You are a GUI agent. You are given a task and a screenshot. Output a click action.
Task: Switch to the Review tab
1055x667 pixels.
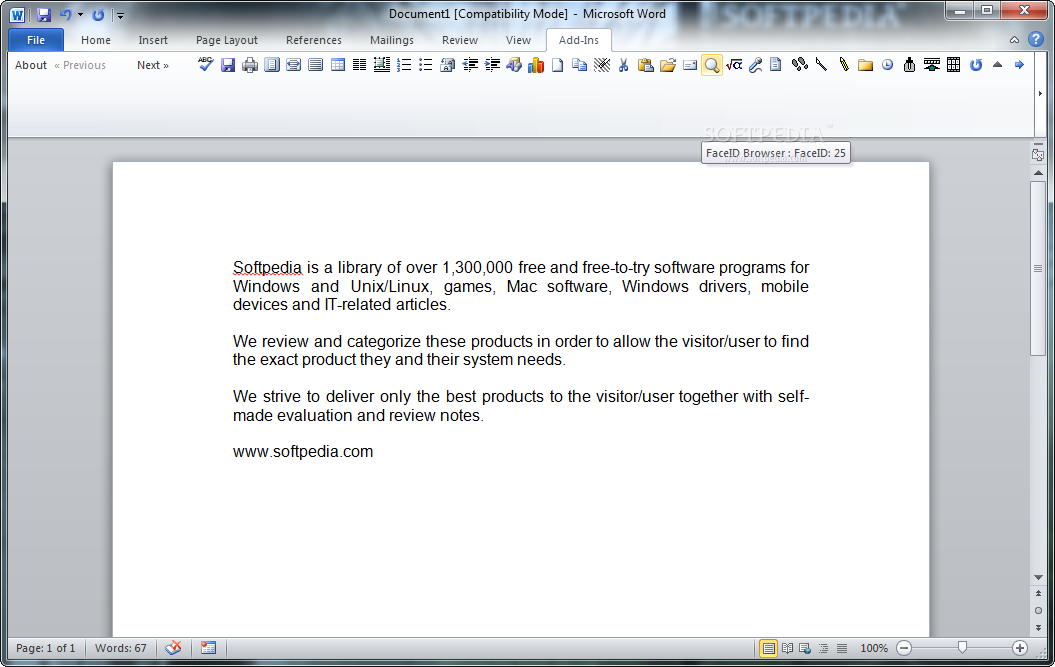[460, 40]
